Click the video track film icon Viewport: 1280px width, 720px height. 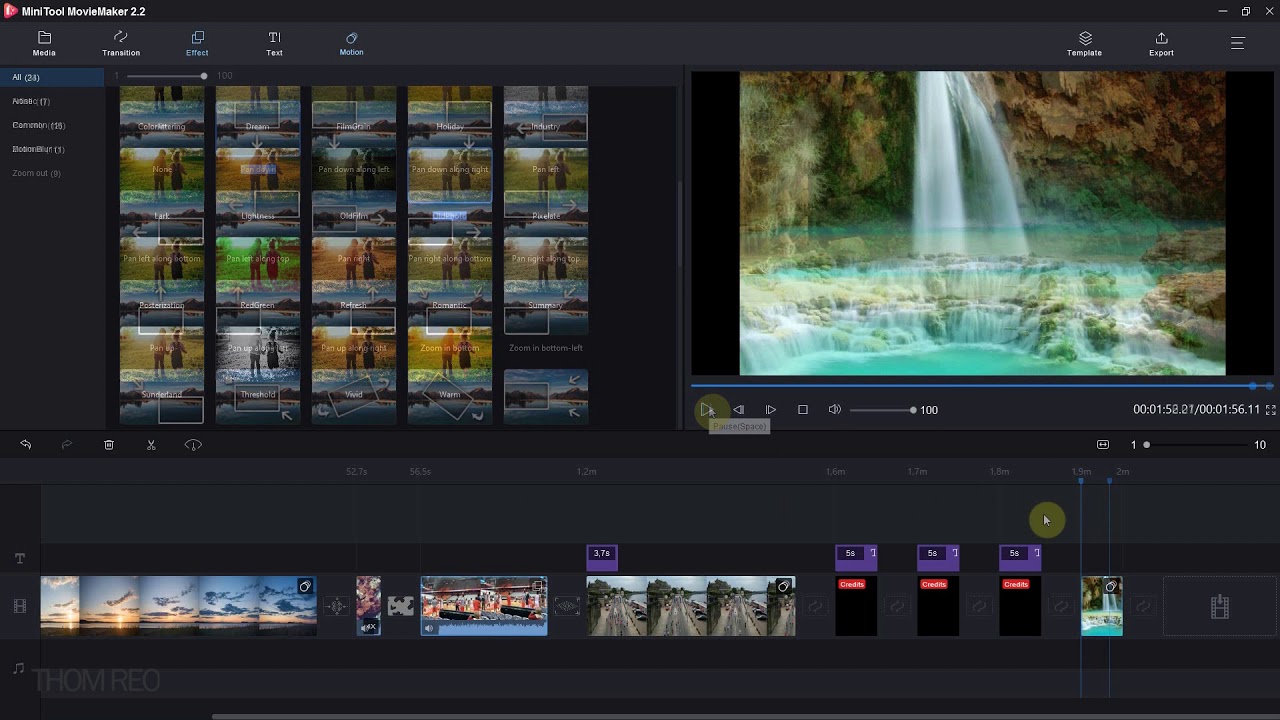19,606
